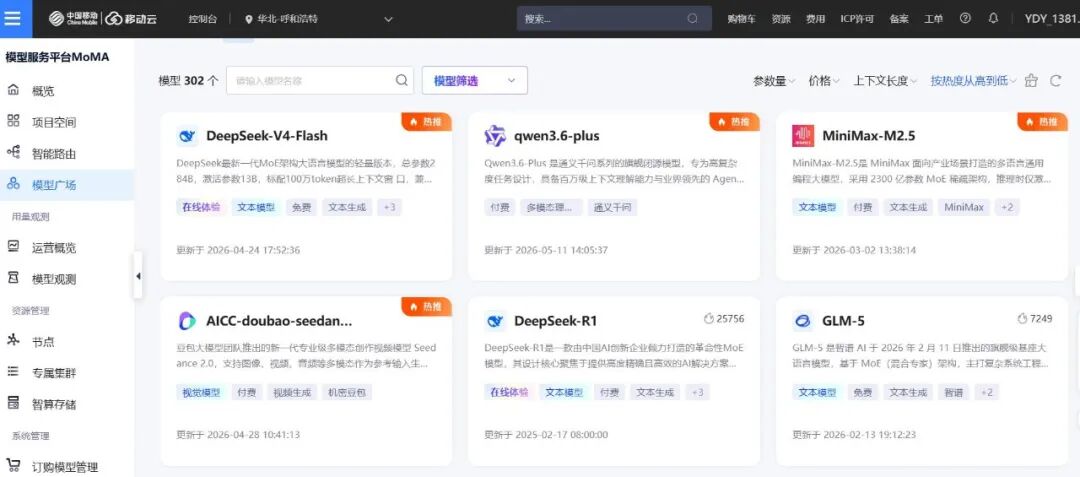Click the China Mobile cloud logo
The width and height of the screenshot is (1080, 477).
pyautogui.click(x=103, y=19)
